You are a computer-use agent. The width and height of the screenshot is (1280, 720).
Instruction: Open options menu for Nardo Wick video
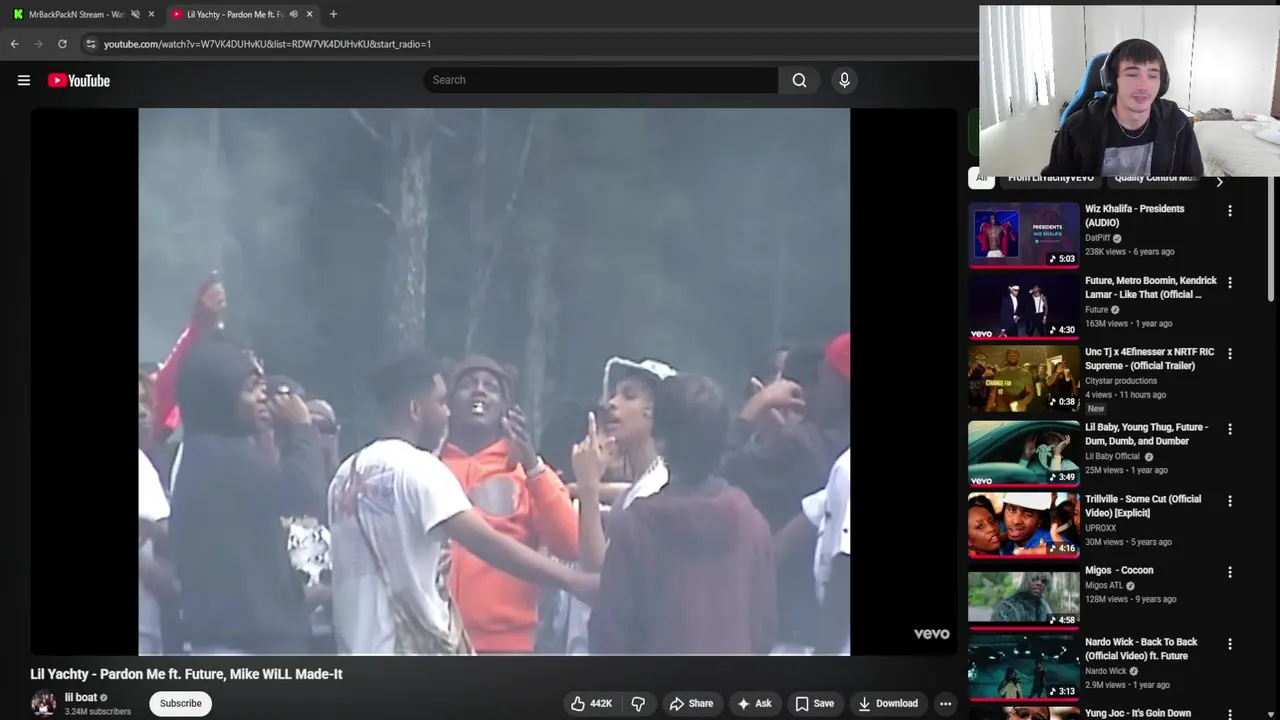(1230, 644)
